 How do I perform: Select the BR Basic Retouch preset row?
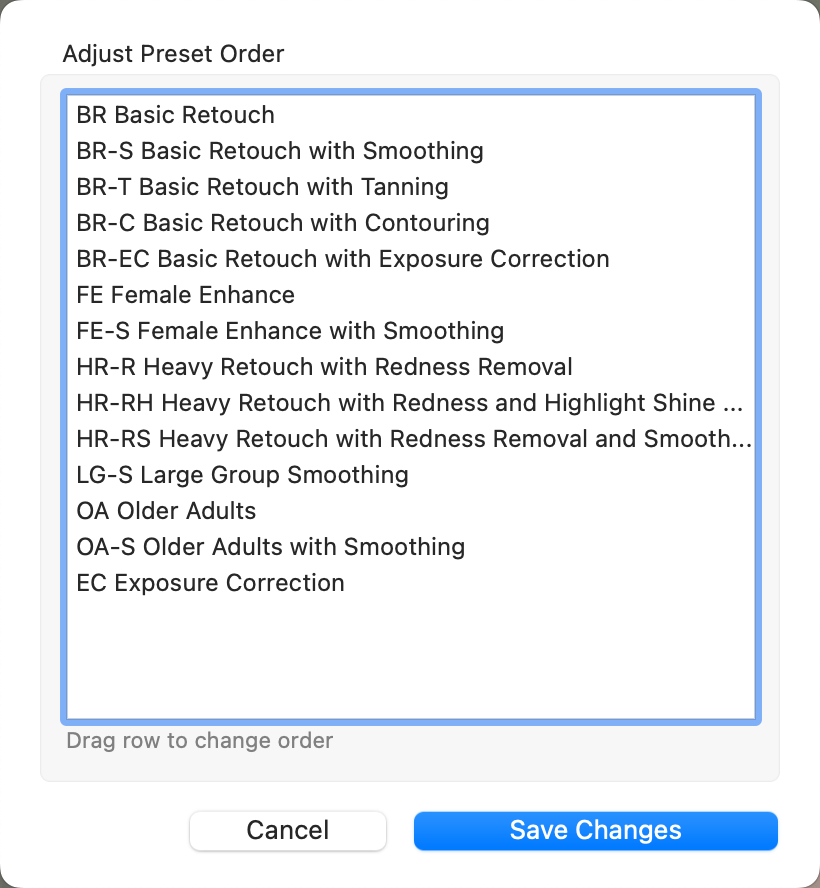(175, 115)
